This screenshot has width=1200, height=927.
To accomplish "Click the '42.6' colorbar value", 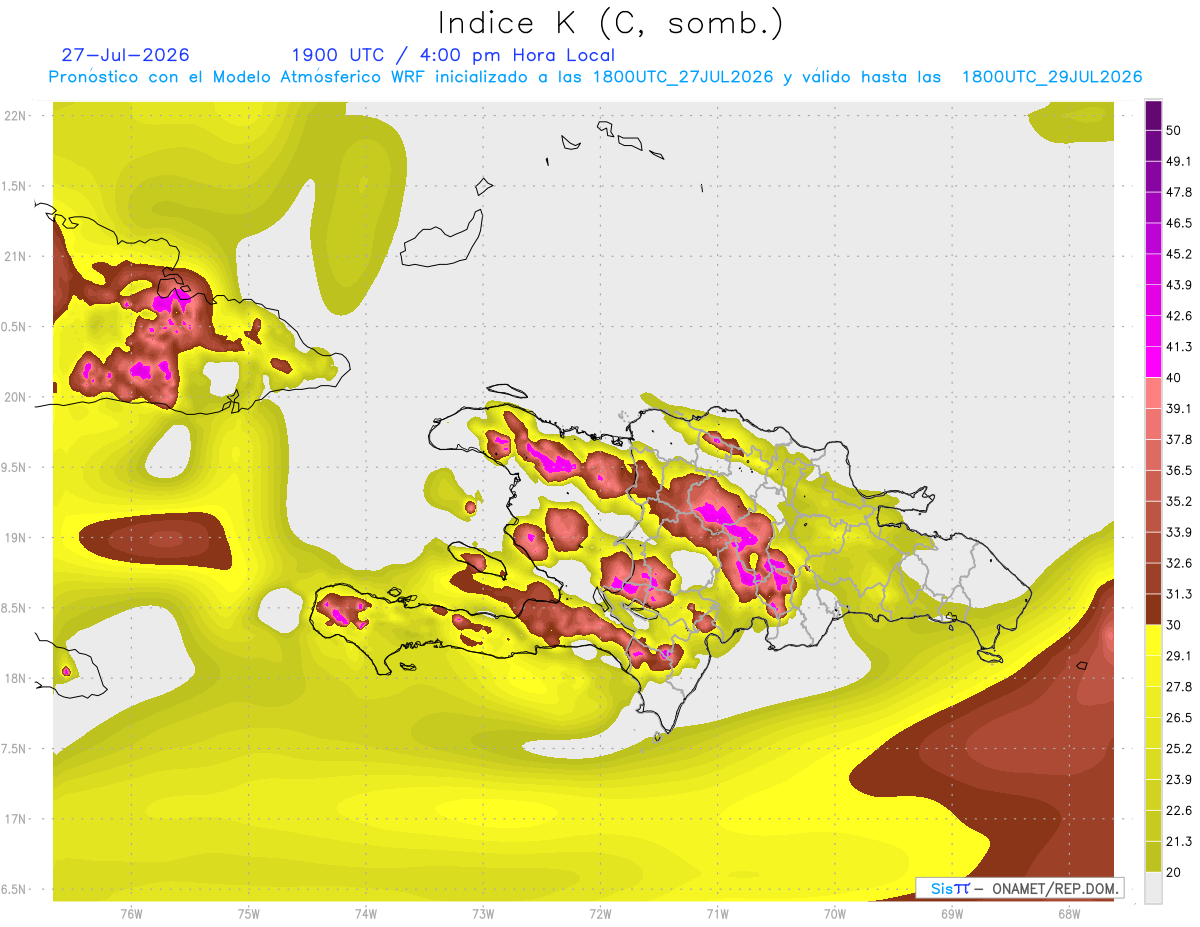I will click(1179, 316).
